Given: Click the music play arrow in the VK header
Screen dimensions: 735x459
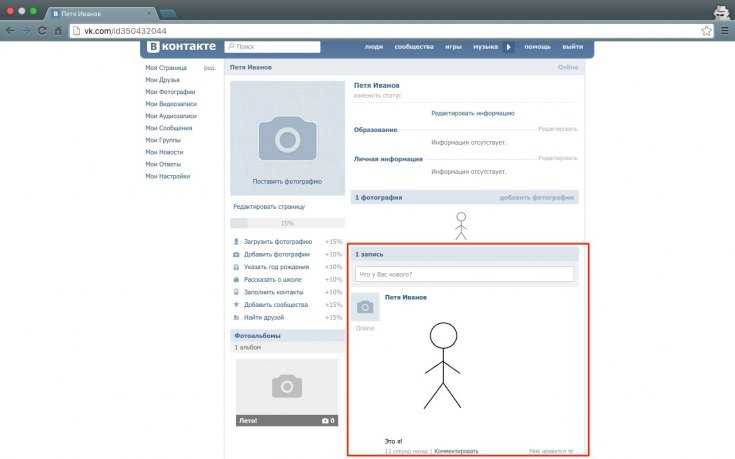Looking at the screenshot, I should point(509,47).
